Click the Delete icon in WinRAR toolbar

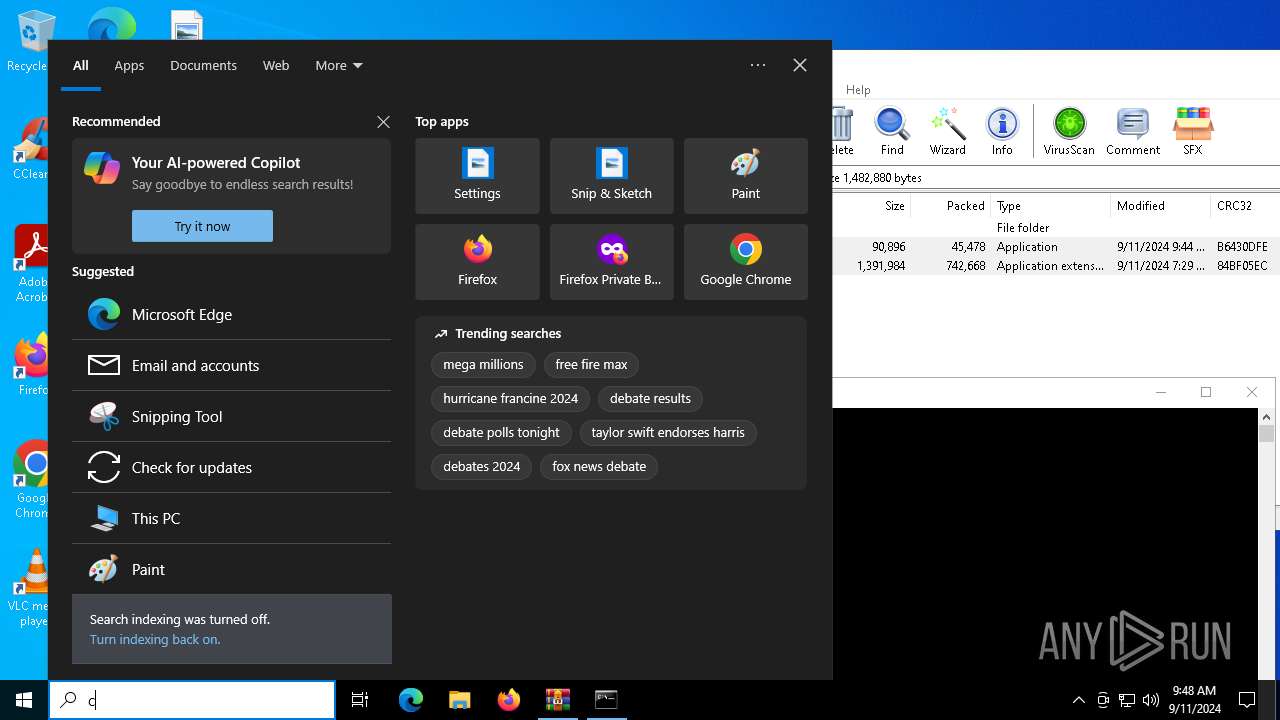(x=842, y=132)
